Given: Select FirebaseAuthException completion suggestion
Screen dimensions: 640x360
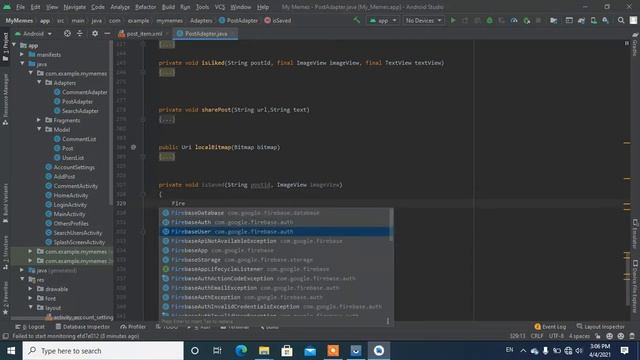Looking at the screenshot, I should coord(274,297).
